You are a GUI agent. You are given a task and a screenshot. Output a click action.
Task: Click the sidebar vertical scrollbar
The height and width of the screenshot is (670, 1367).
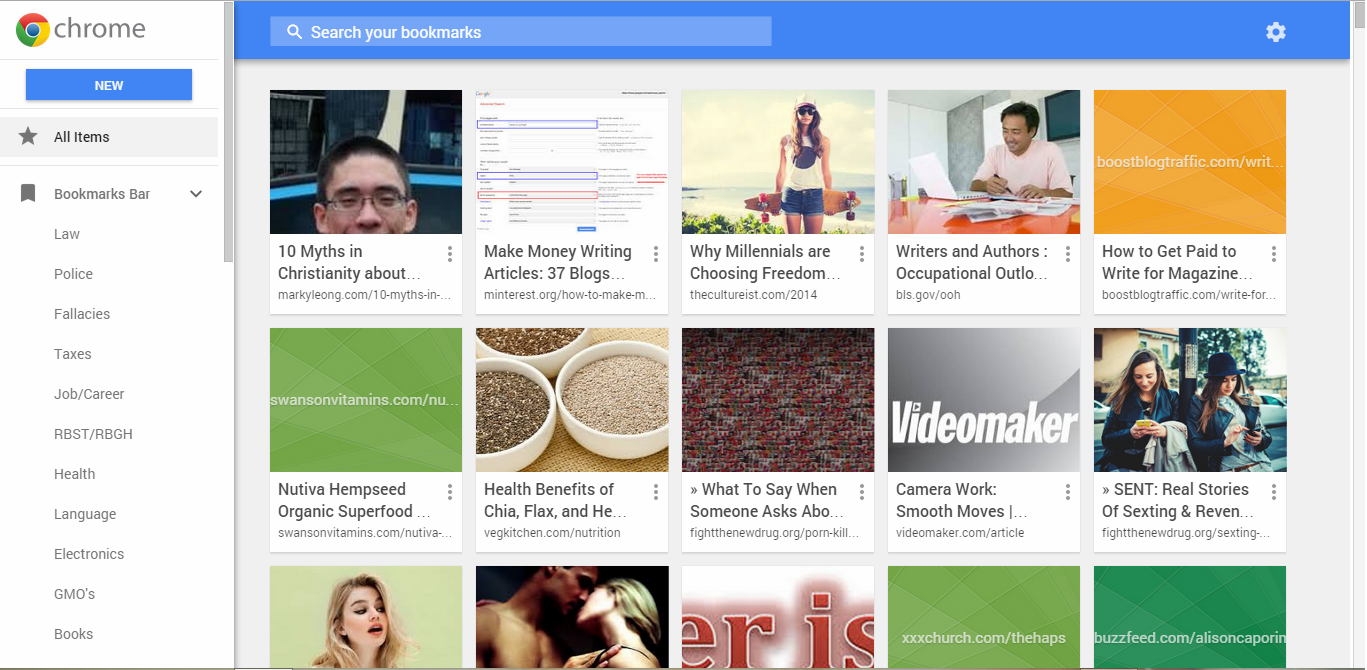(229, 130)
